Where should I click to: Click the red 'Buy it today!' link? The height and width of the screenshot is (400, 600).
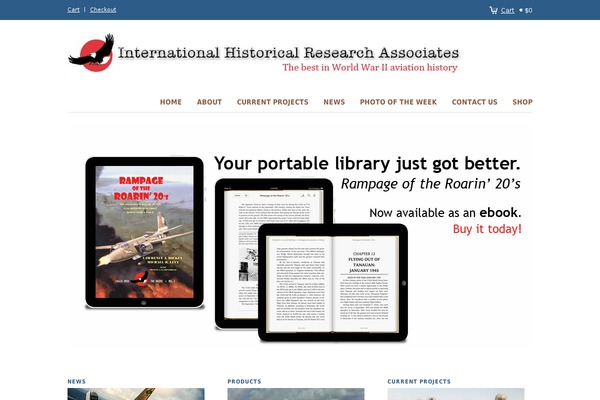click(487, 229)
